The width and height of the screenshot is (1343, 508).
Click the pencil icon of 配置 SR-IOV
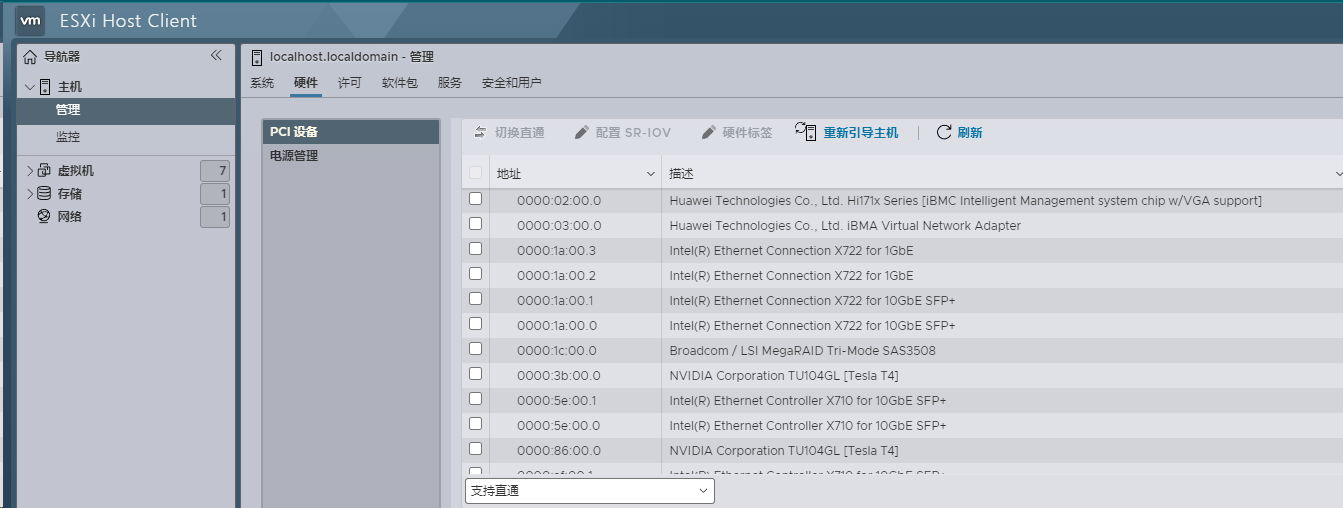(582, 132)
